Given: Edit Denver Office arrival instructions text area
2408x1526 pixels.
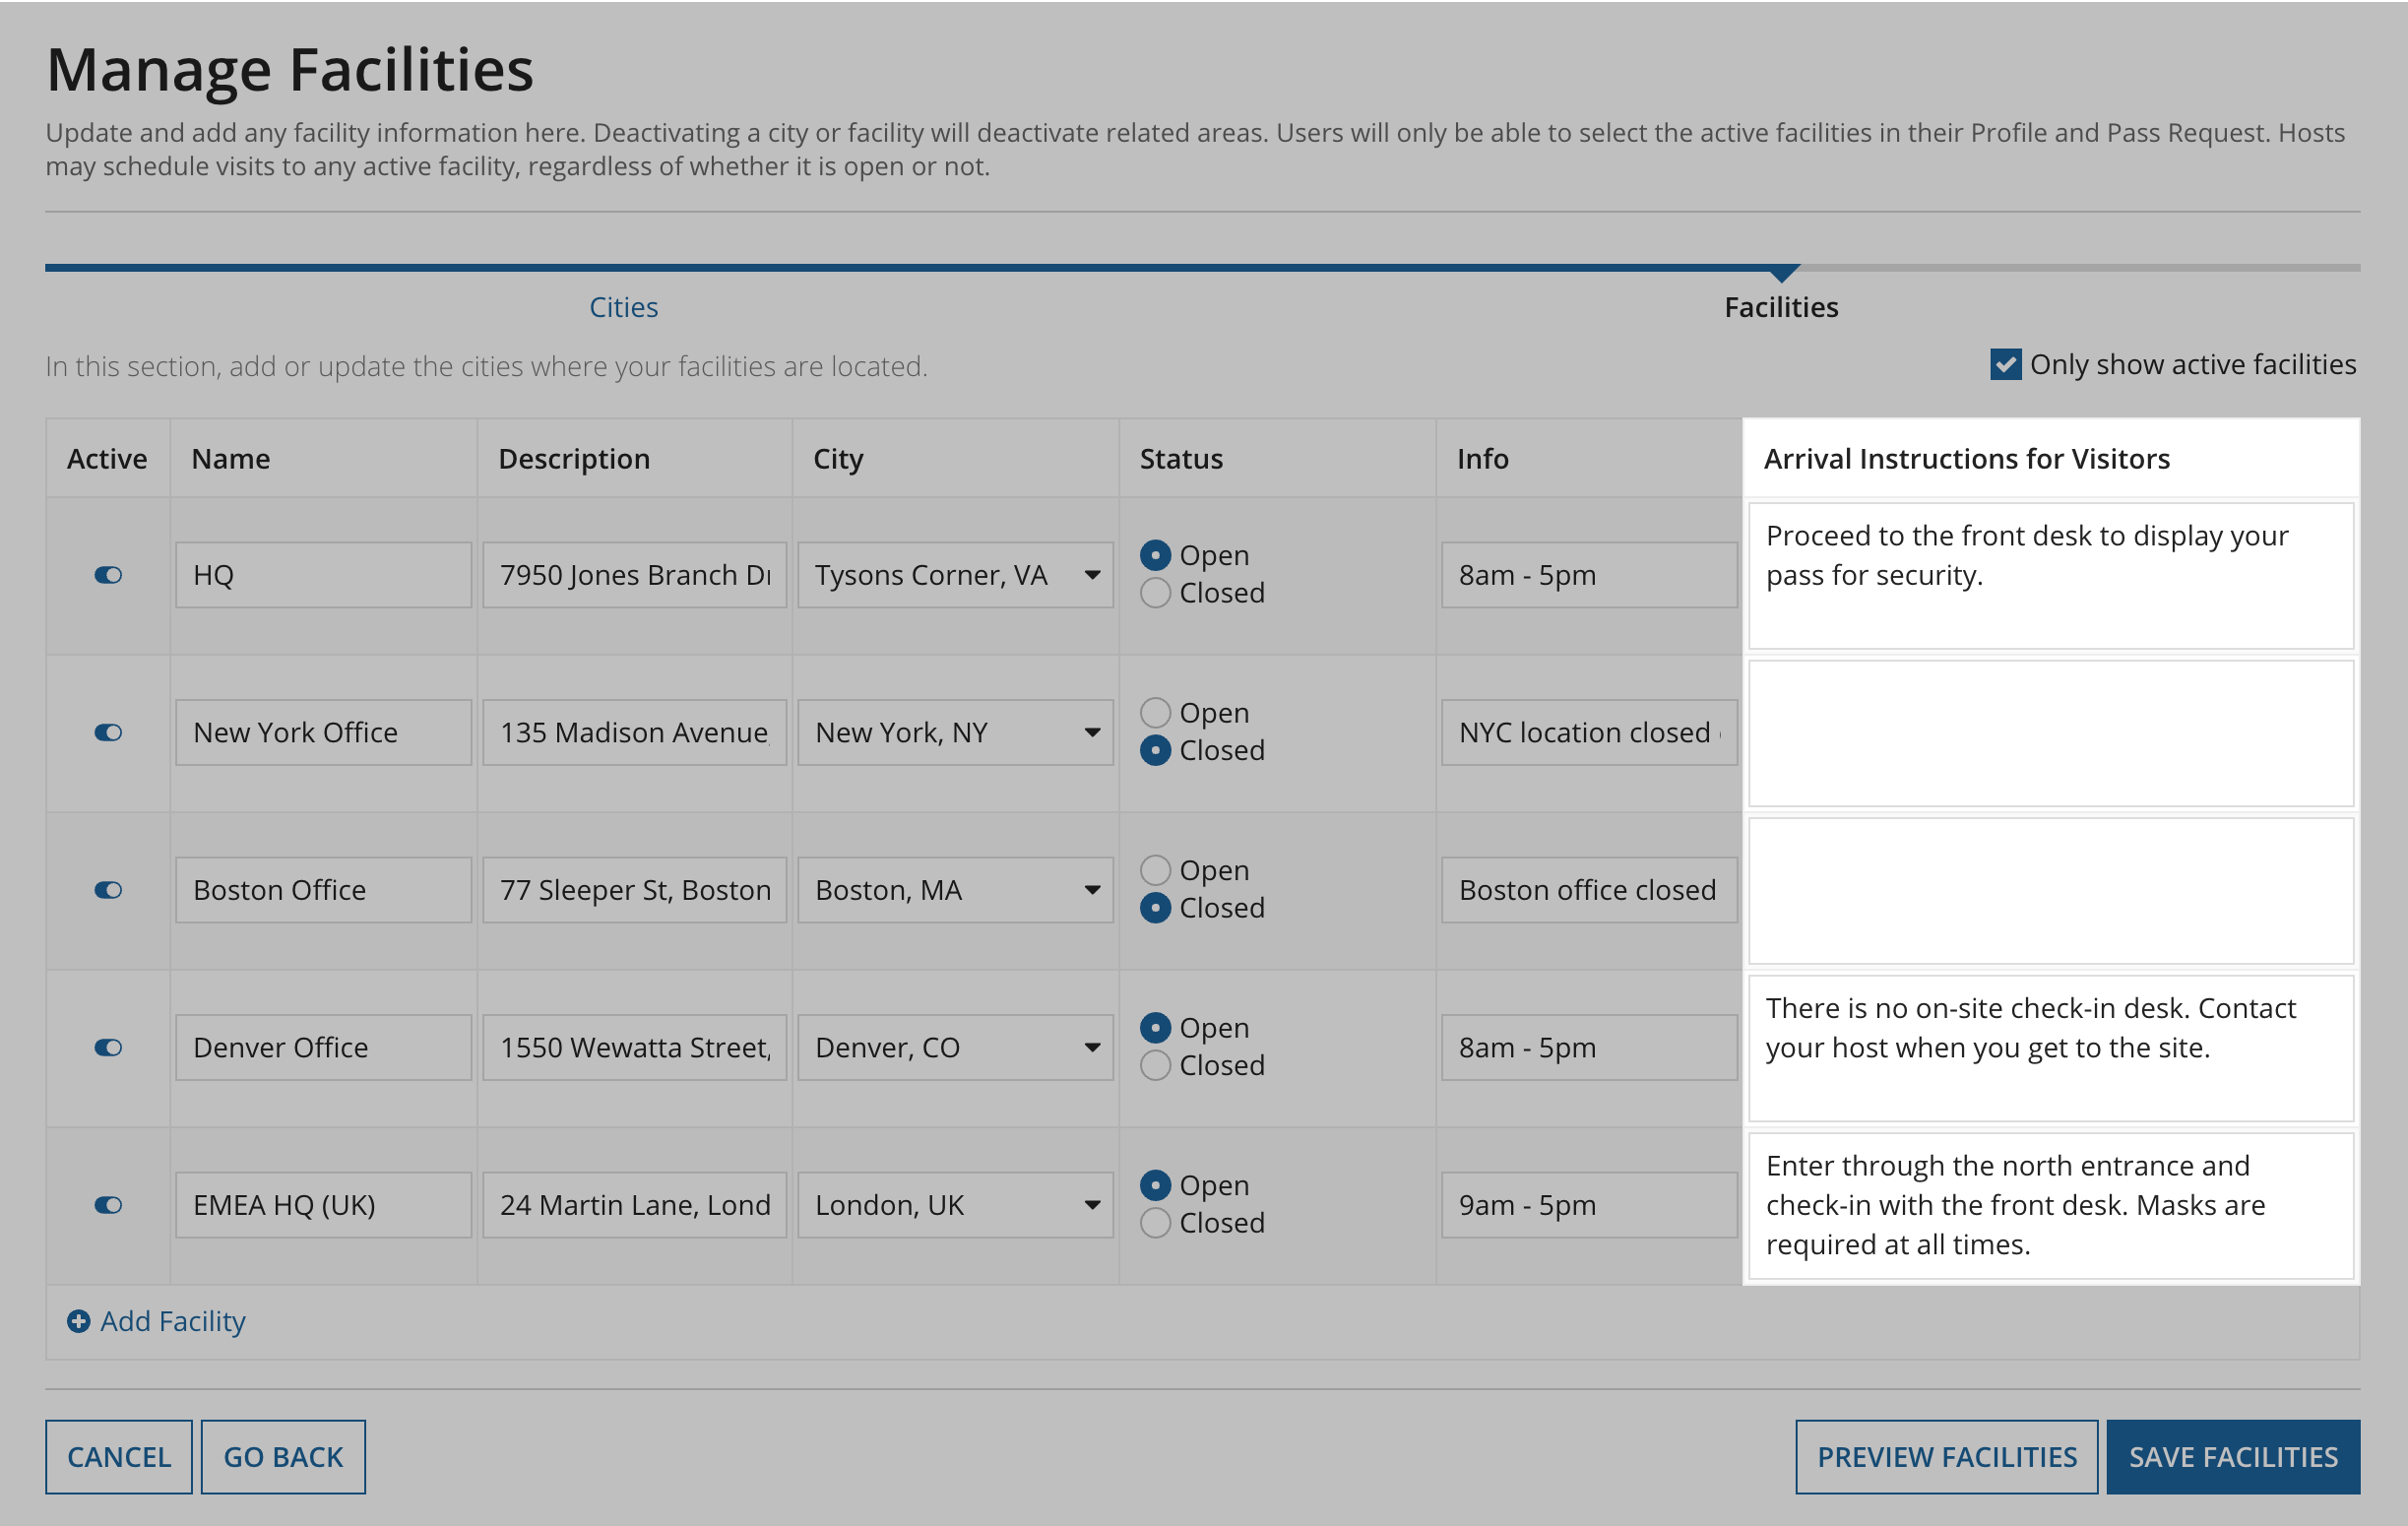Looking at the screenshot, I should 2051,1047.
